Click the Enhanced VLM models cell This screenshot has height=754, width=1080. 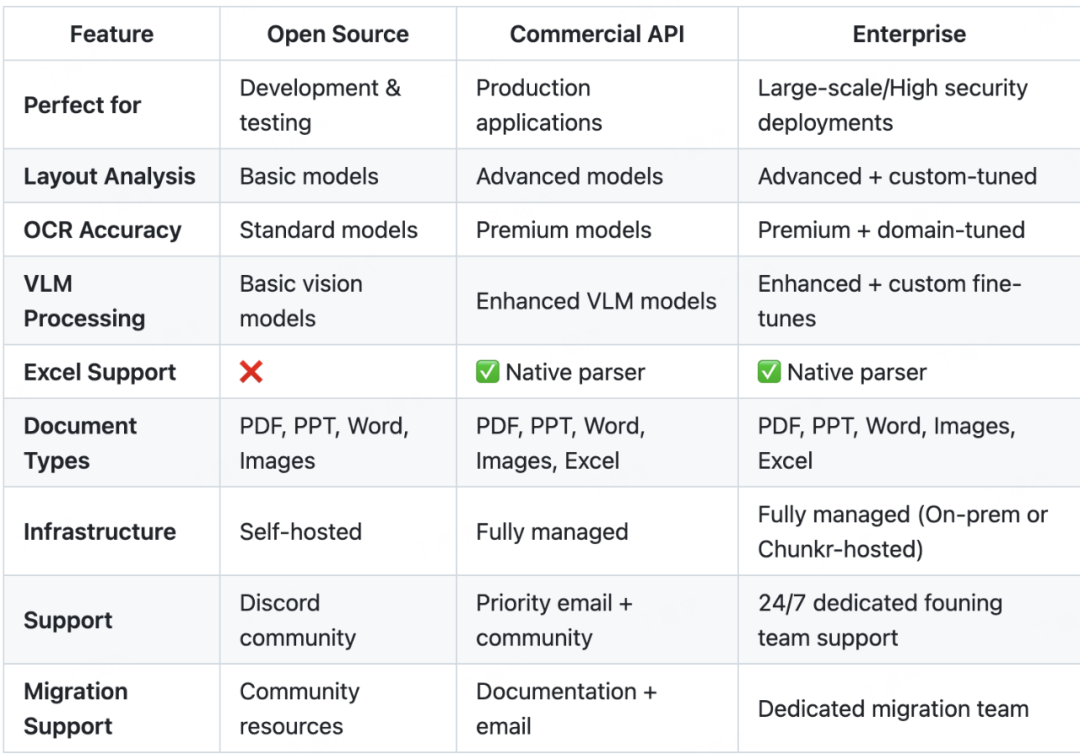pos(596,301)
